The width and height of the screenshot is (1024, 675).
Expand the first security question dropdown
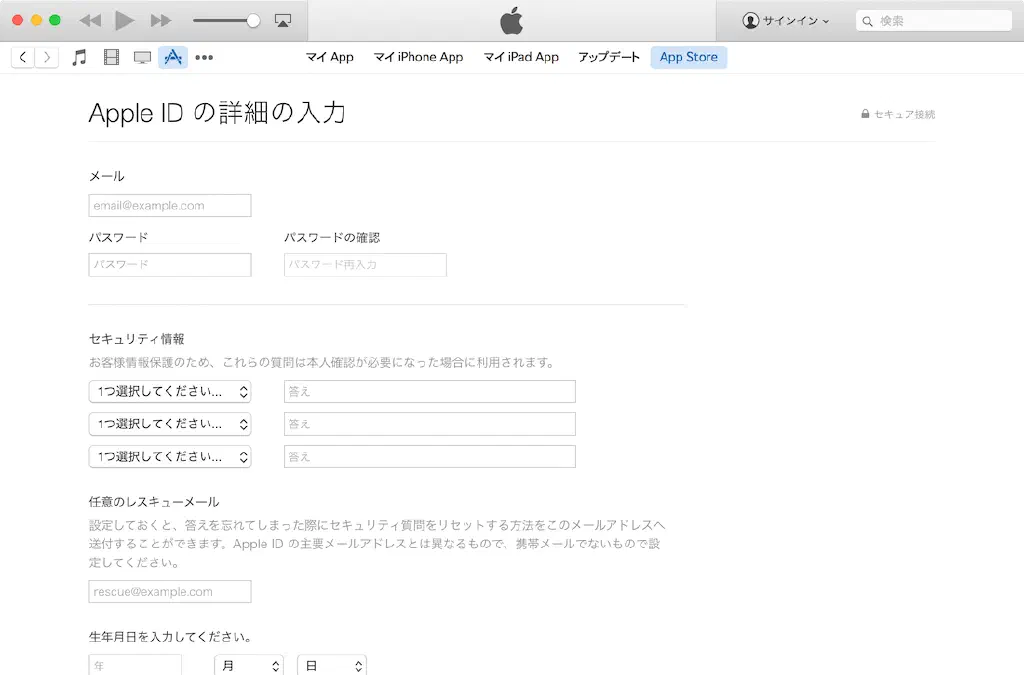tap(169, 392)
